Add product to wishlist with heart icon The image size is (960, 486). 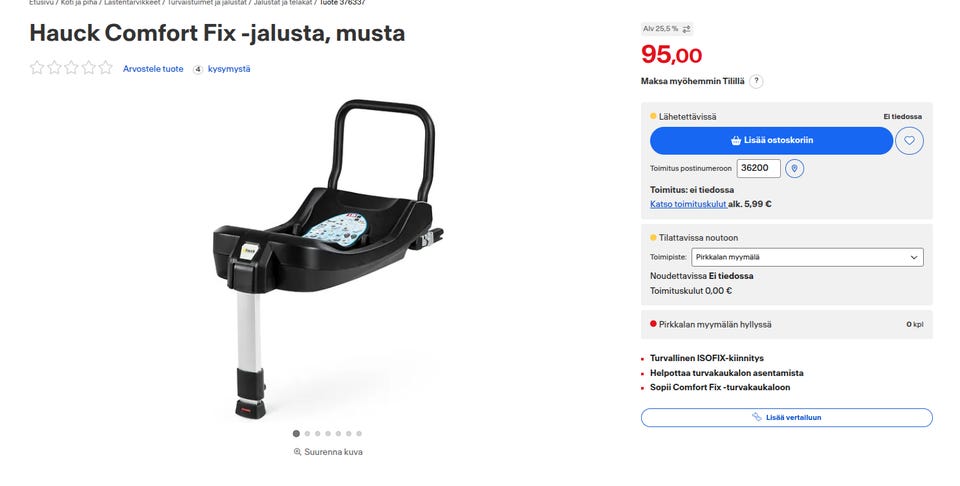(x=909, y=141)
